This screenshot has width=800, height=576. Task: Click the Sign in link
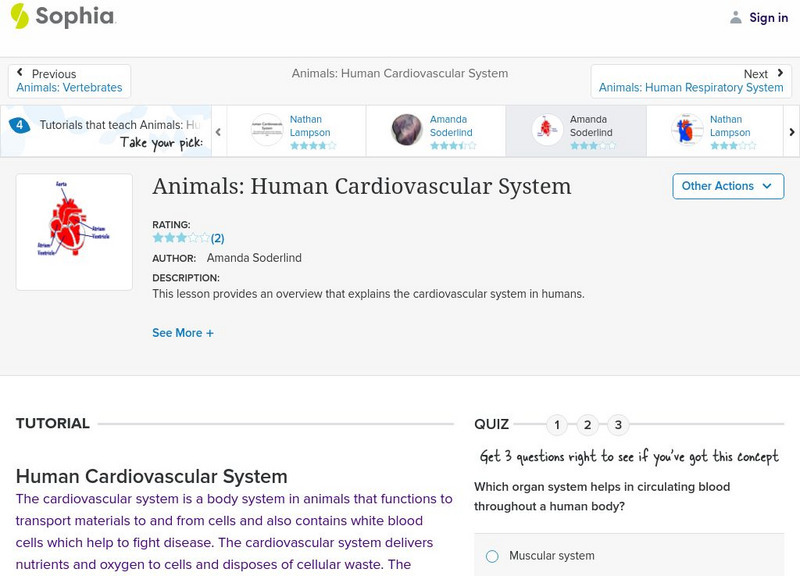tap(768, 17)
